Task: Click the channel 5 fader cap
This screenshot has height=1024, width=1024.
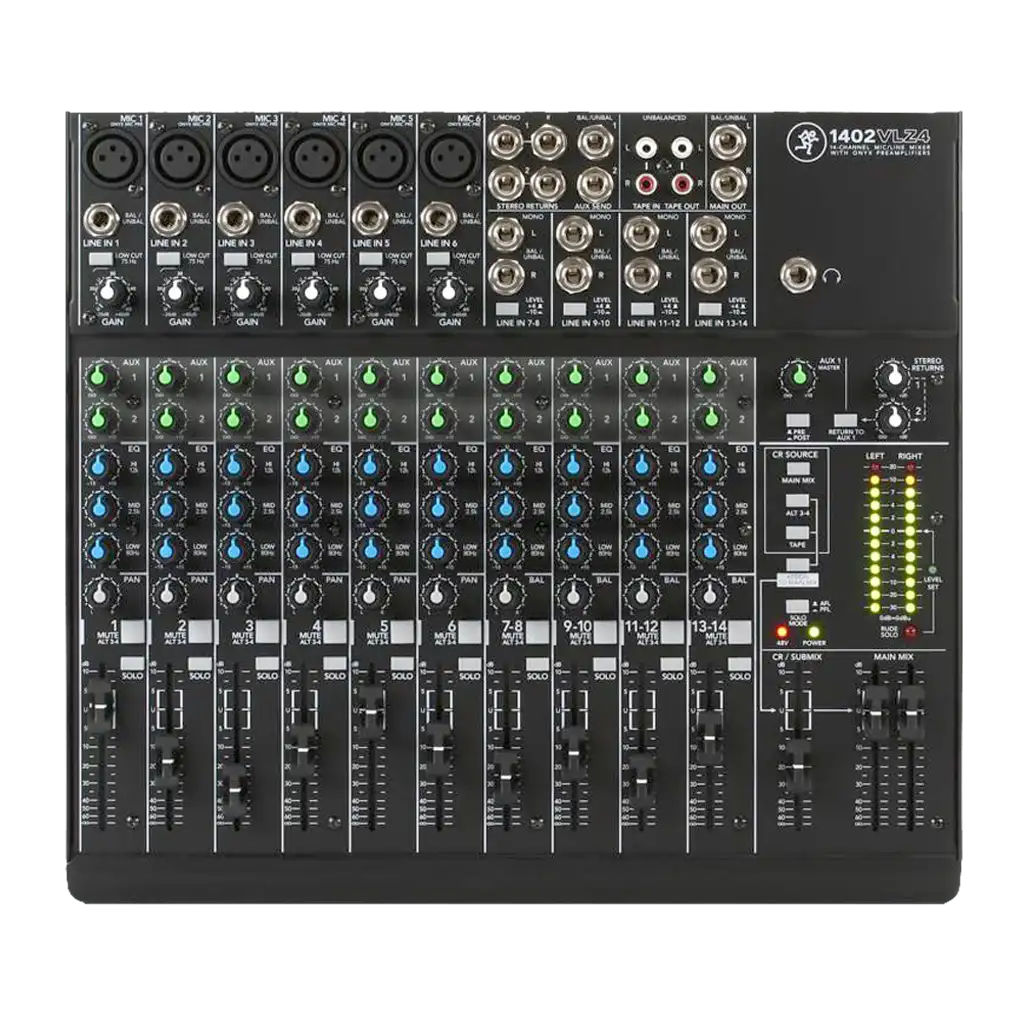Action: pos(370,711)
